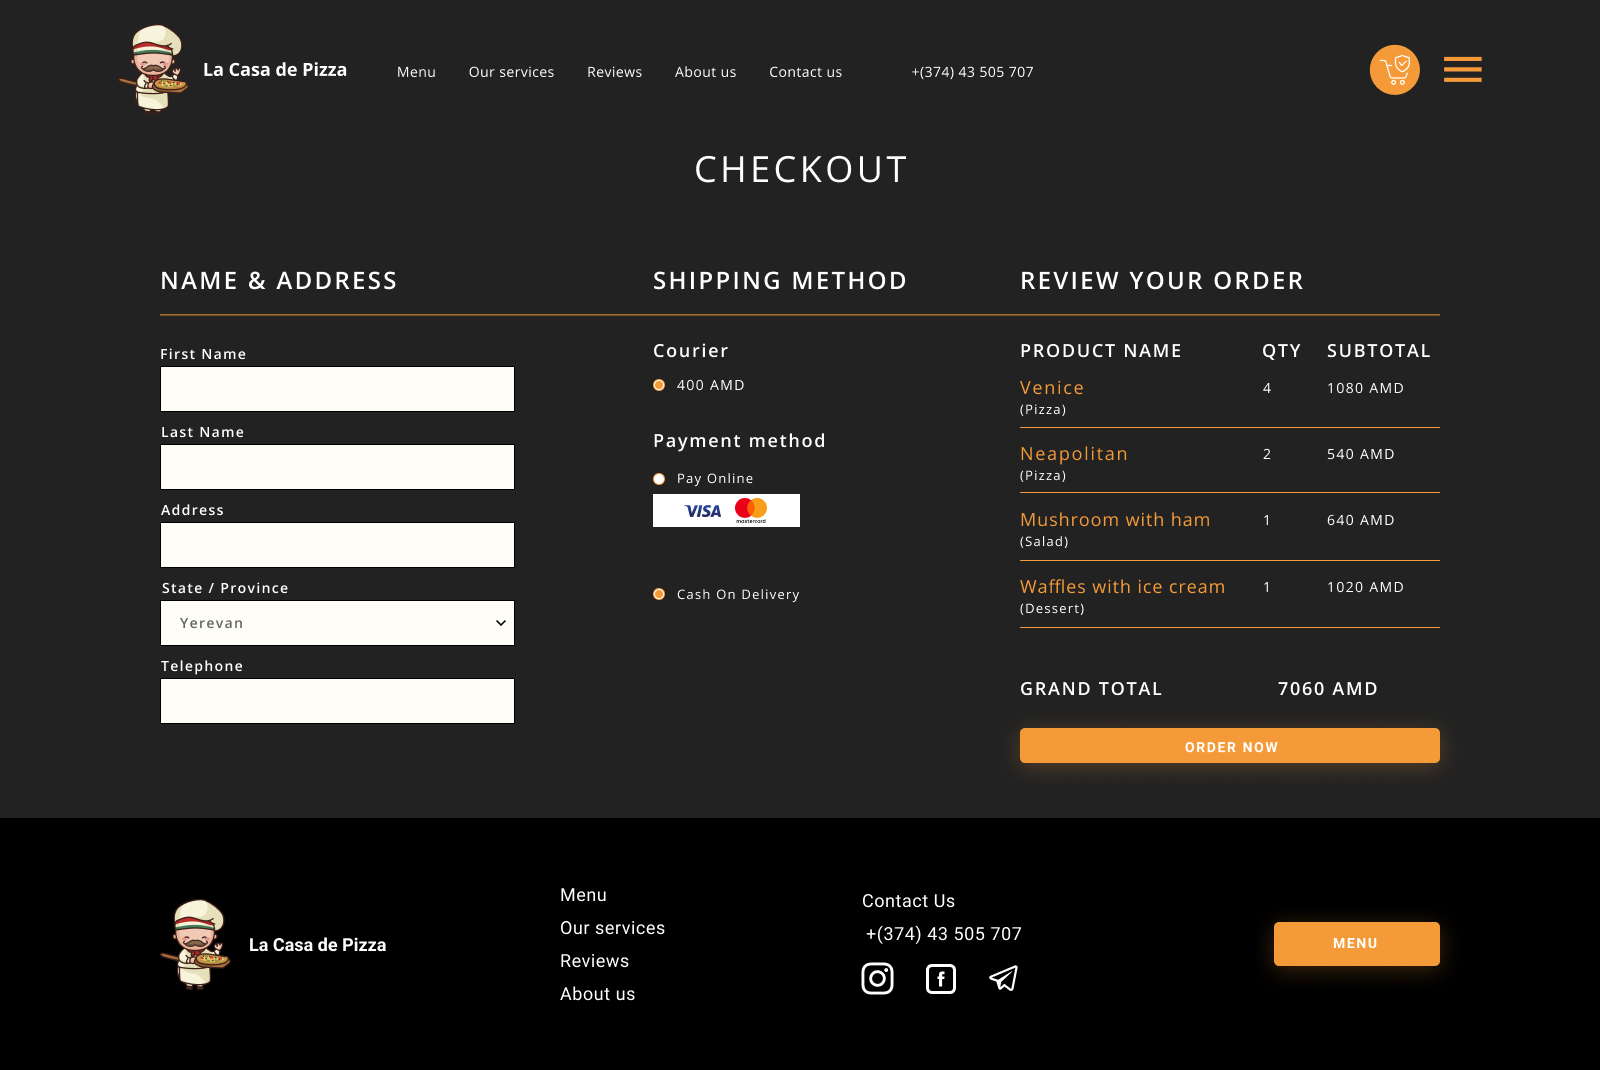Click the chef logo in the footer
This screenshot has height=1070, width=1600.
(x=197, y=944)
